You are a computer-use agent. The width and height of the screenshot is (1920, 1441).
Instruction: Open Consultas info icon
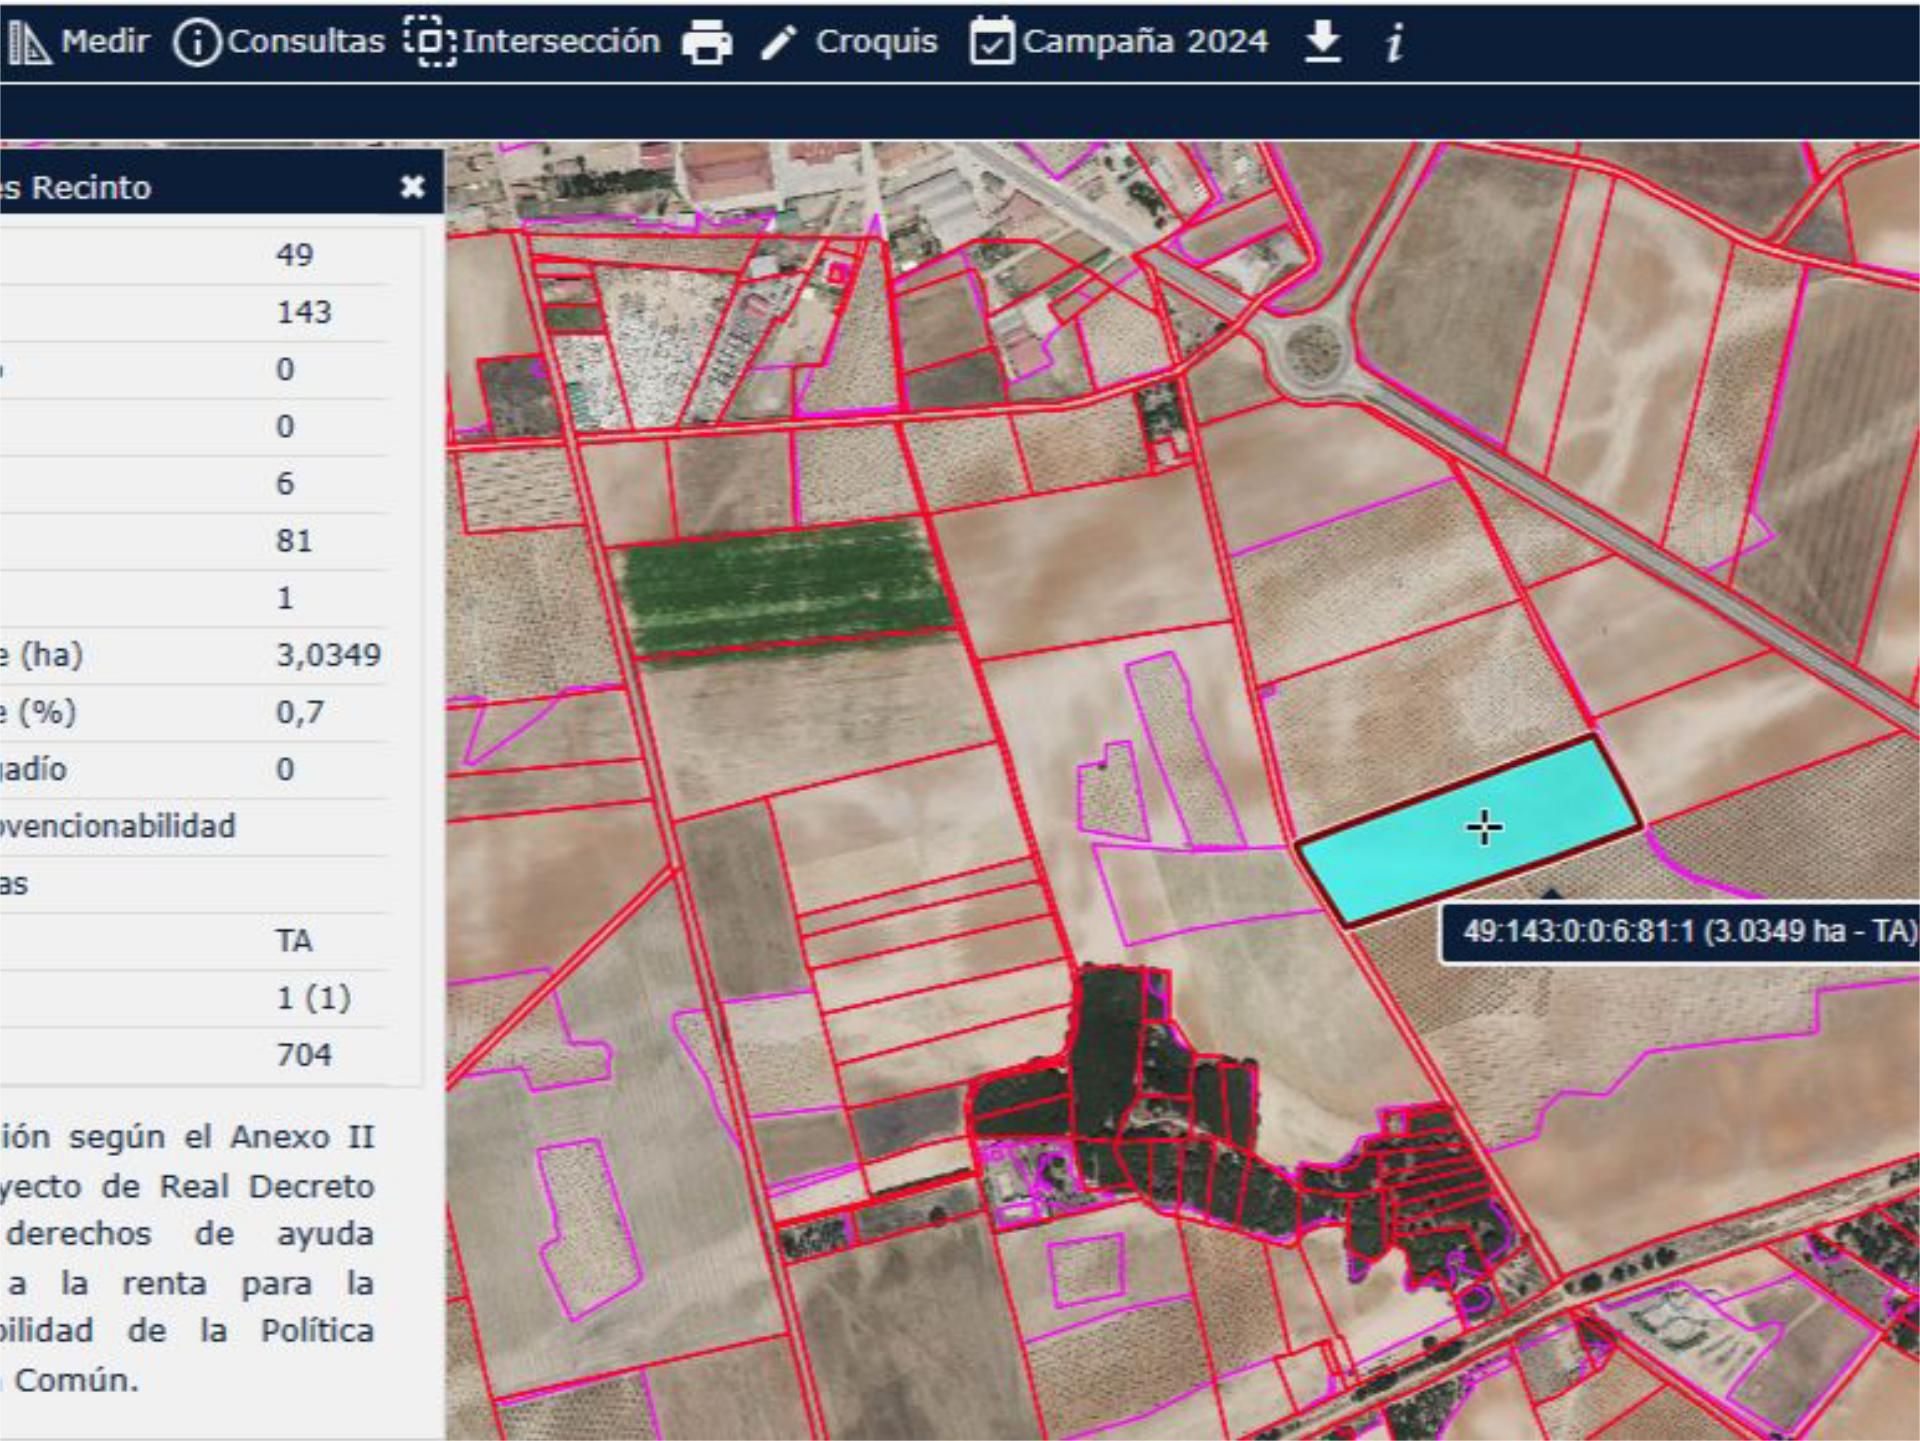(197, 43)
